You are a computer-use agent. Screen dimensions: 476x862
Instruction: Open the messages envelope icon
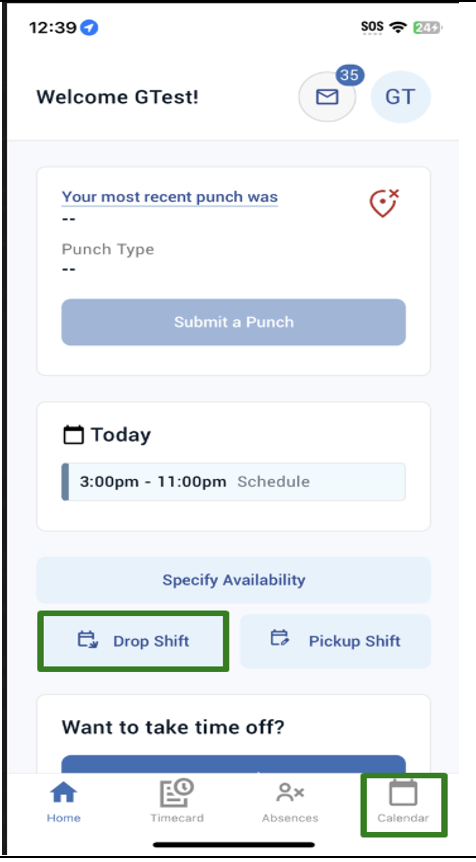(327, 97)
